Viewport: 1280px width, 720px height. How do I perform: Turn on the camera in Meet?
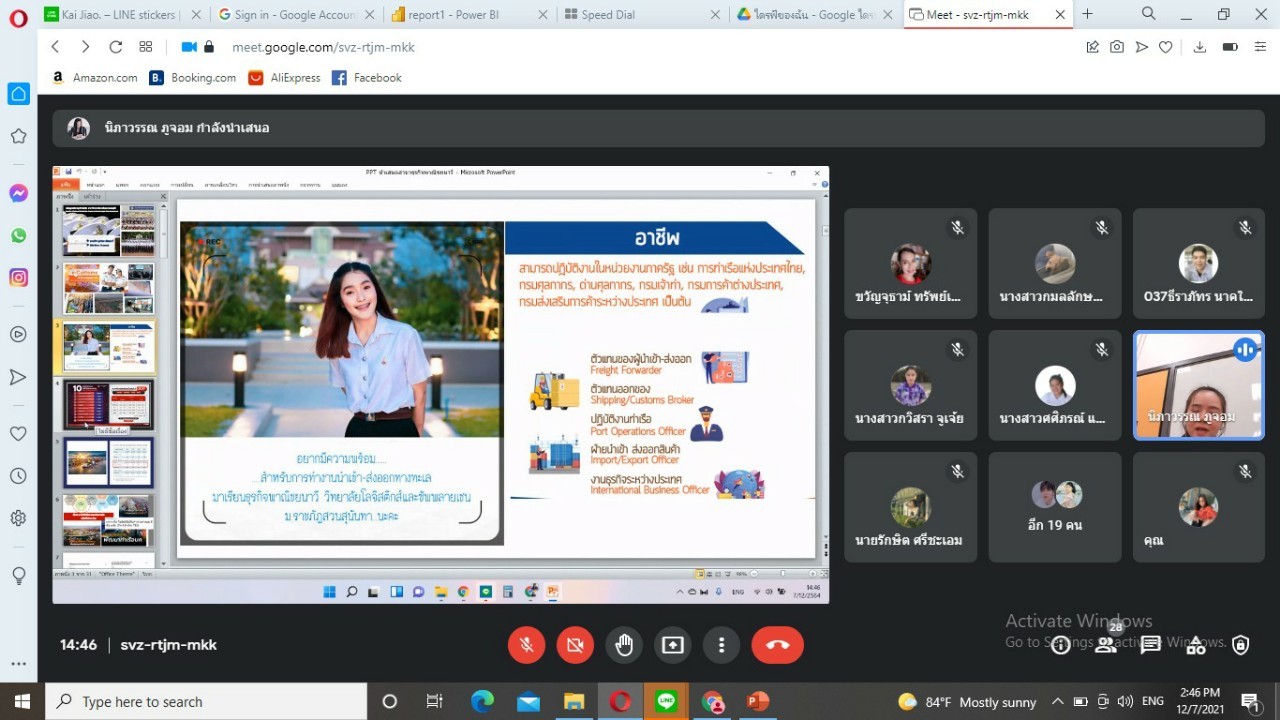click(575, 645)
